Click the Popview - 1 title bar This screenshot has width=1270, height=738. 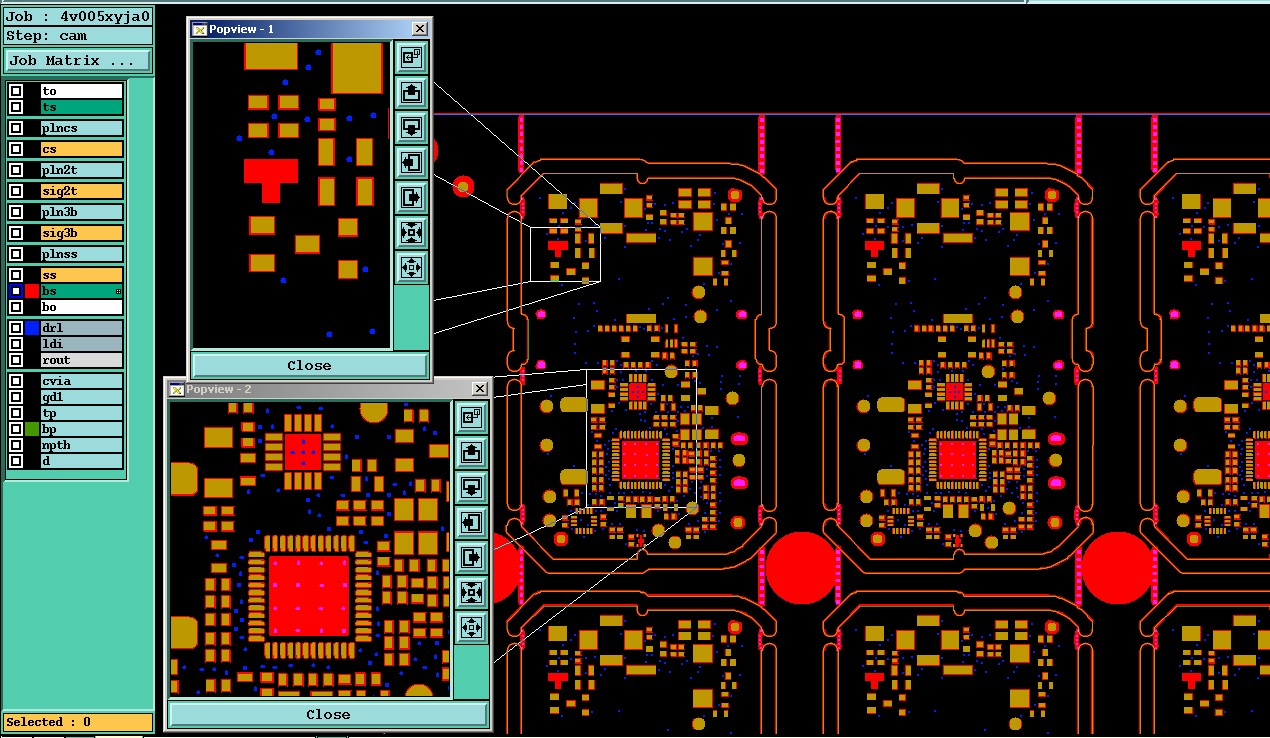pos(309,29)
